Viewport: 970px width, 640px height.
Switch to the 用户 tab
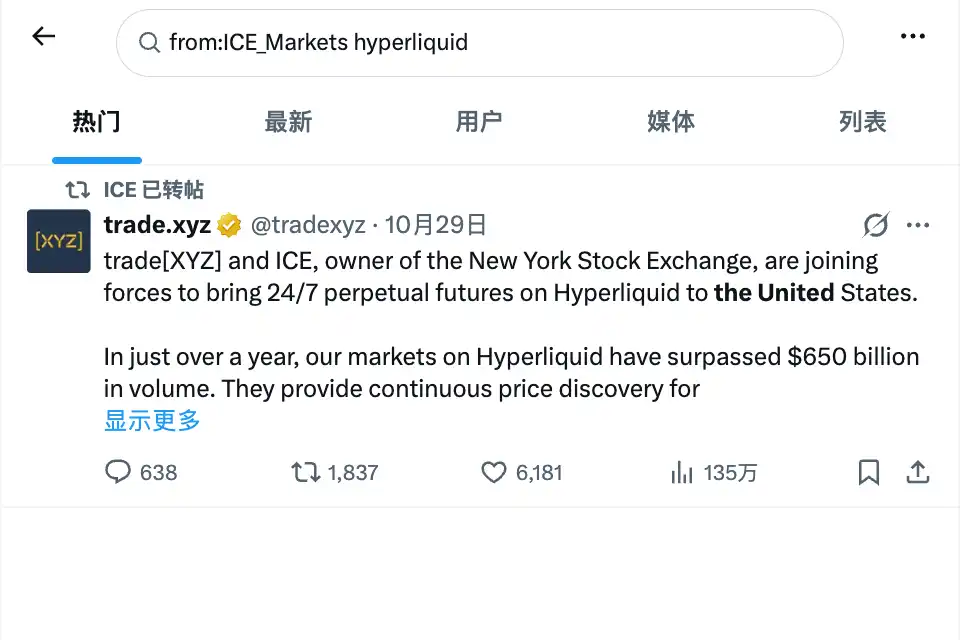click(x=479, y=122)
